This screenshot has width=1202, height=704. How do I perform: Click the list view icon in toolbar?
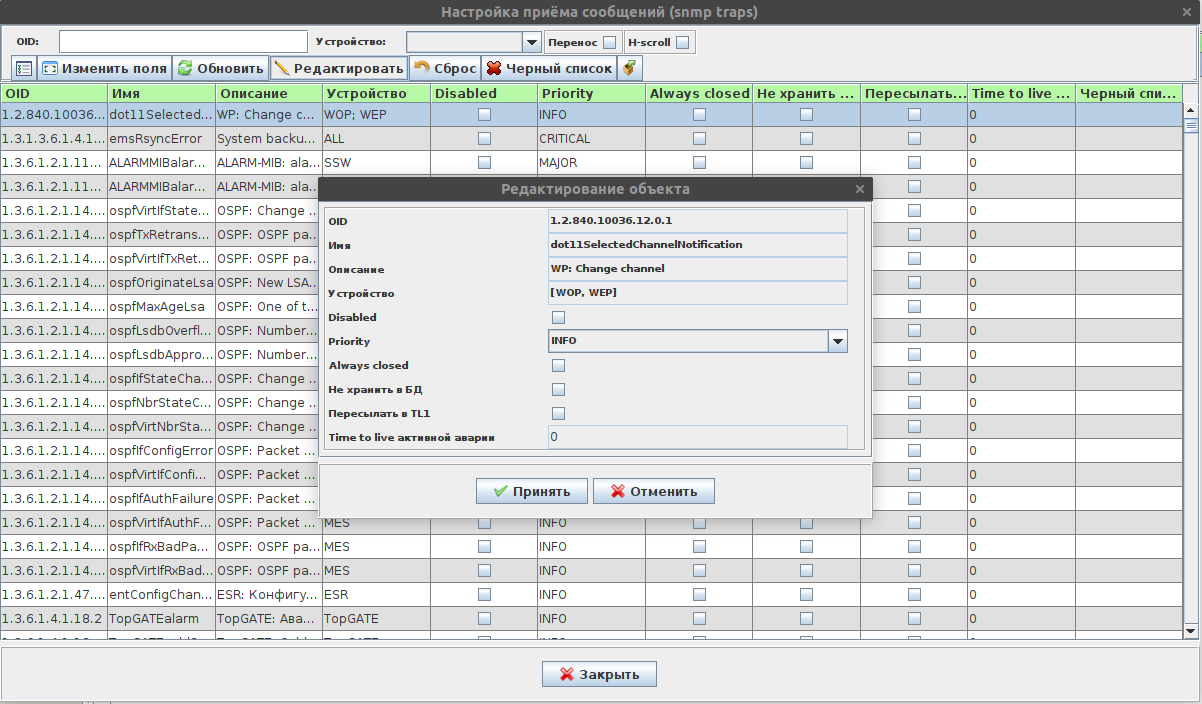pyautogui.click(x=24, y=69)
